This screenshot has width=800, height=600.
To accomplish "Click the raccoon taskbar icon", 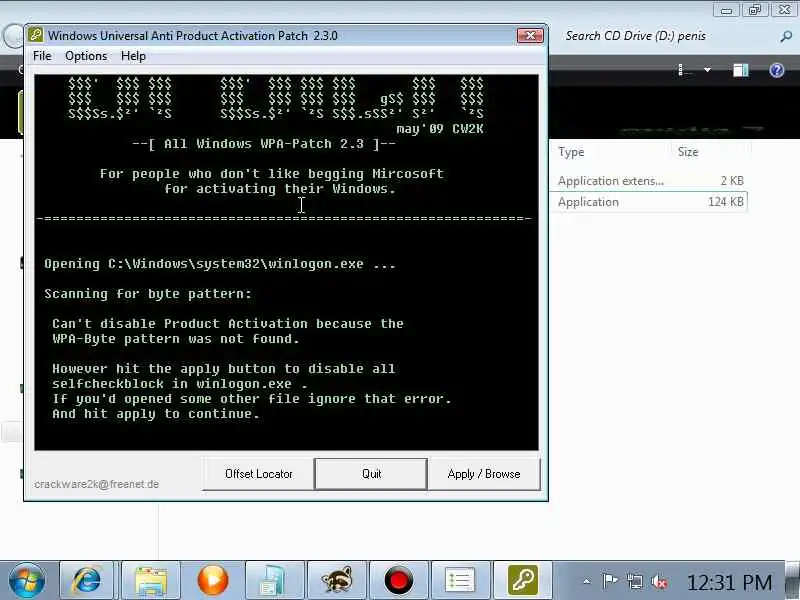I will click(x=337, y=581).
